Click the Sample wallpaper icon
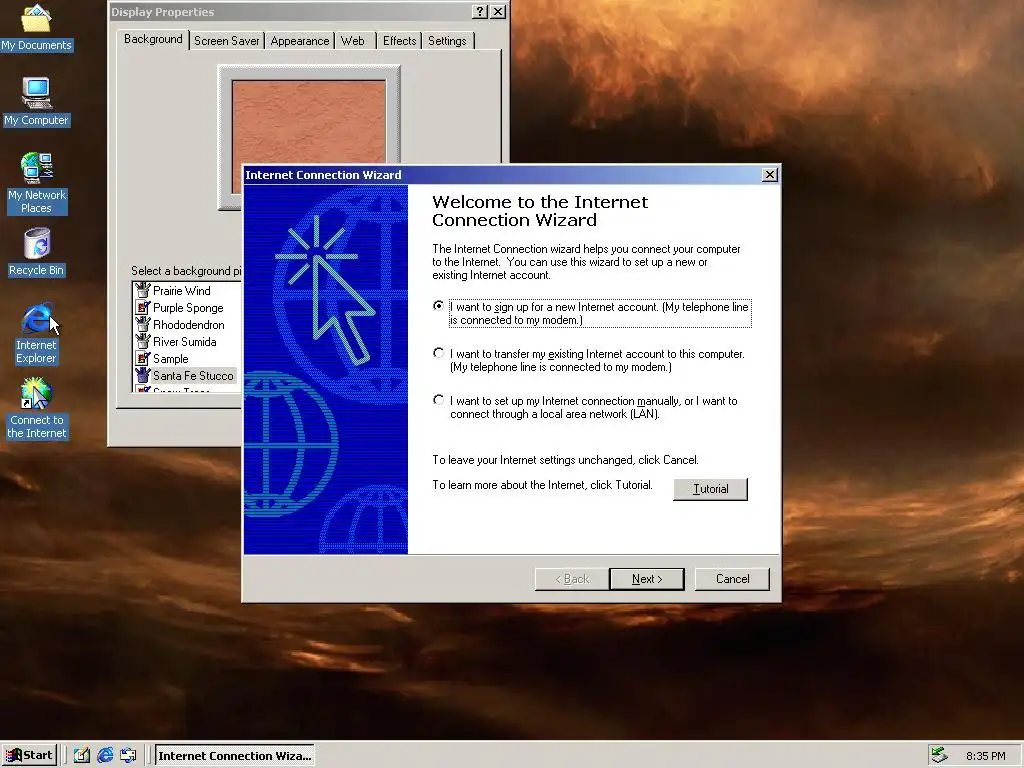 pos(142,359)
